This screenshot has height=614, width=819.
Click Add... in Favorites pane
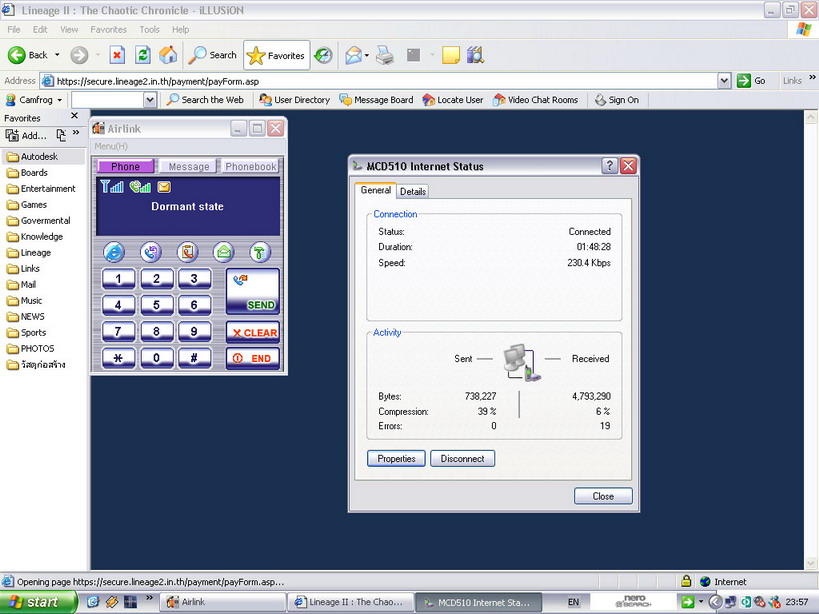[x=27, y=136]
